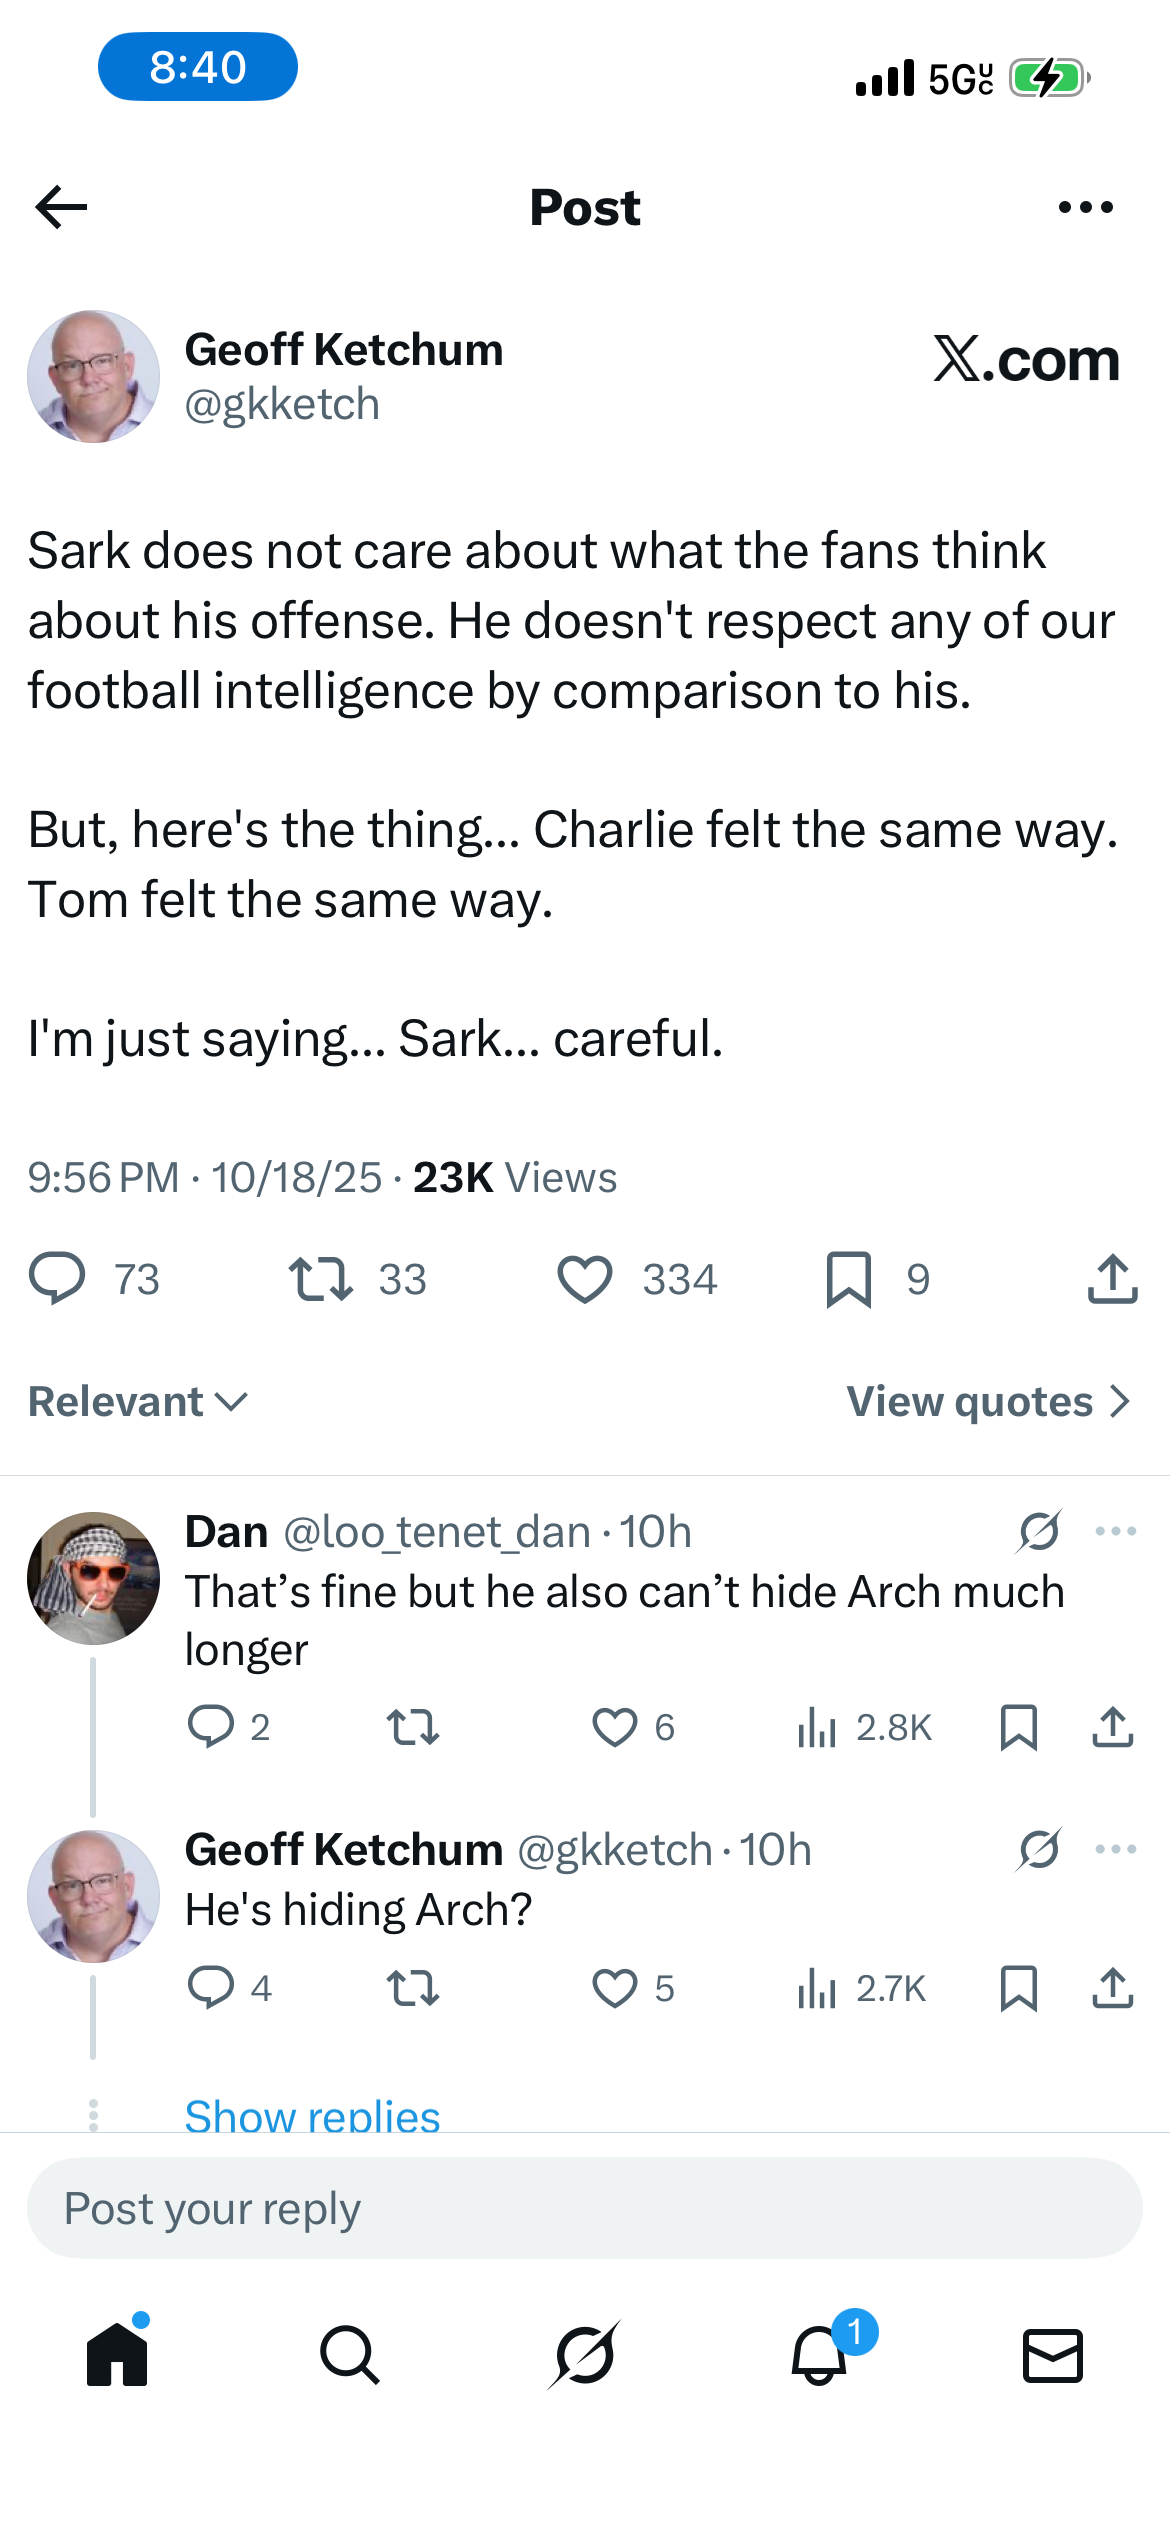
Task: Like the main post by Geoff Ketchum
Action: click(585, 1279)
